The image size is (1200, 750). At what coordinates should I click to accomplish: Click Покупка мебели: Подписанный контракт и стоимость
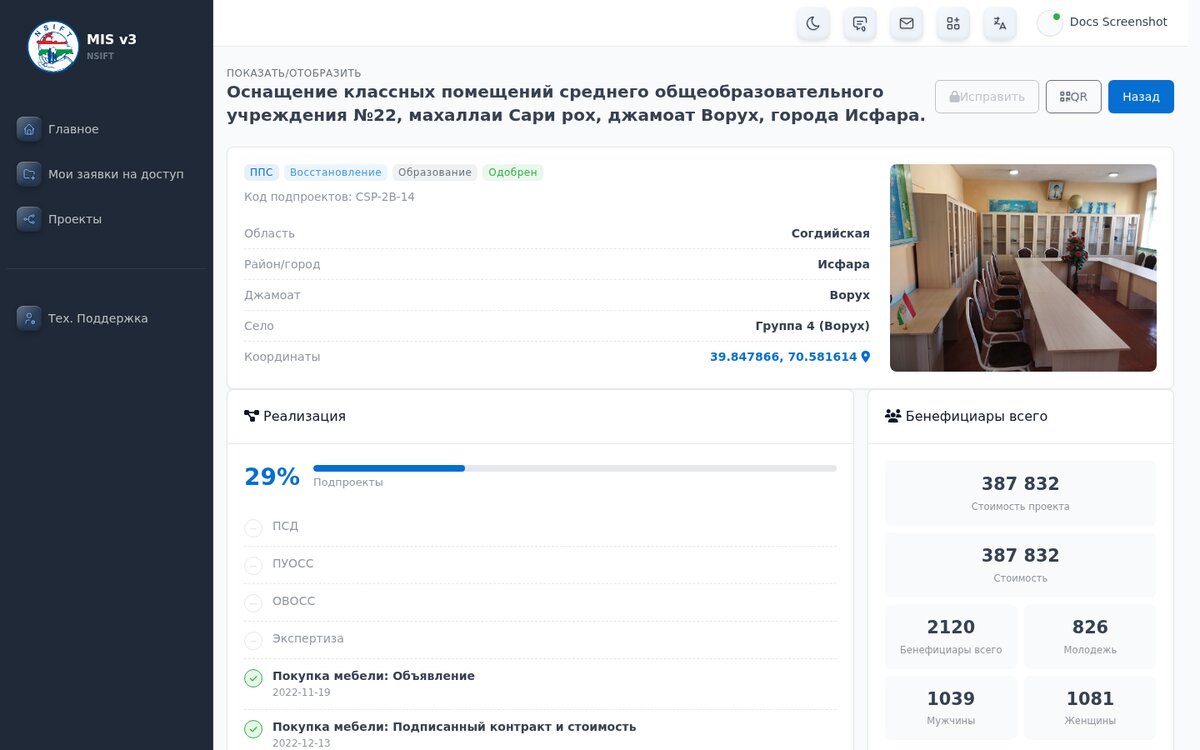(454, 727)
